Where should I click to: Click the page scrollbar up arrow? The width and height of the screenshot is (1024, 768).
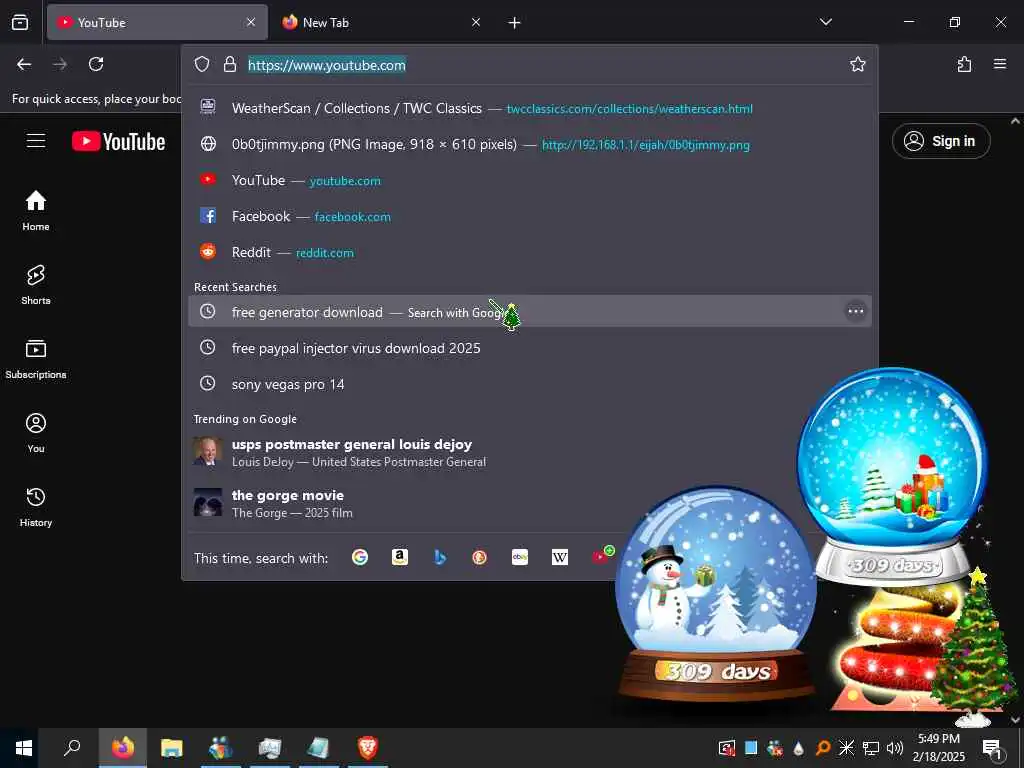tap(1015, 121)
